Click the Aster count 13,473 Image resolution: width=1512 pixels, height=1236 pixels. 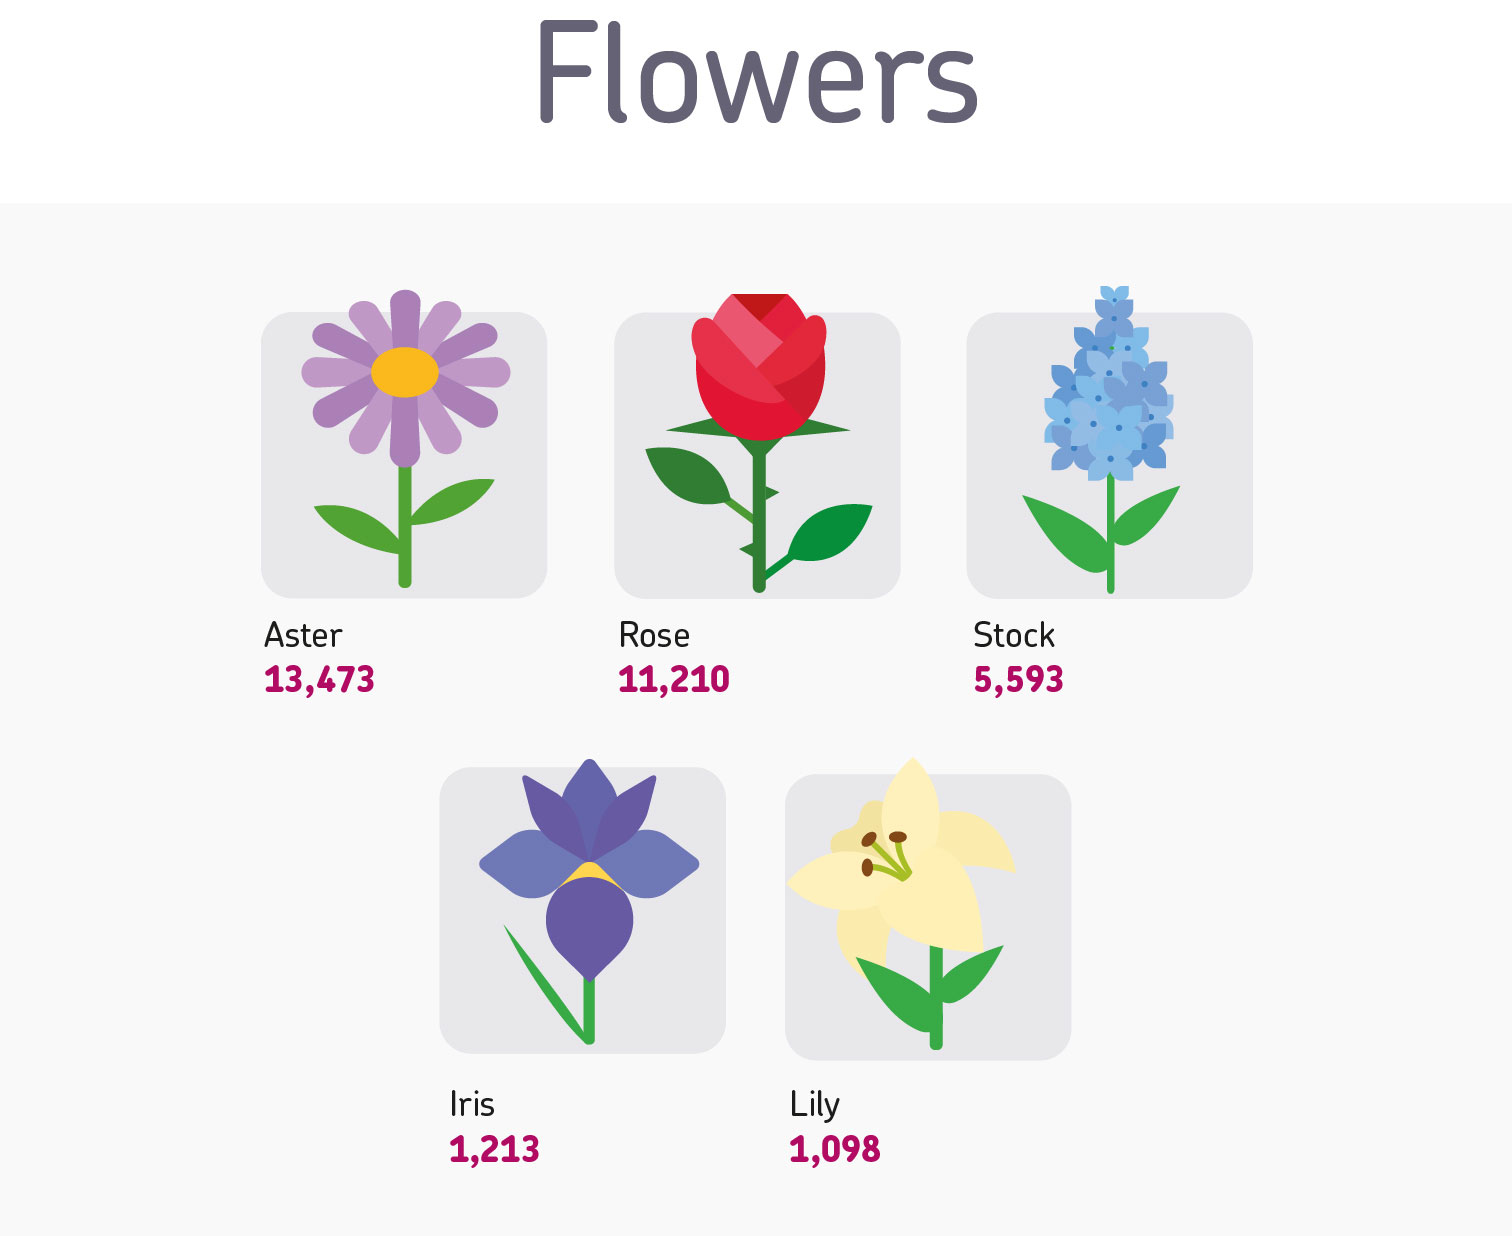tap(319, 680)
